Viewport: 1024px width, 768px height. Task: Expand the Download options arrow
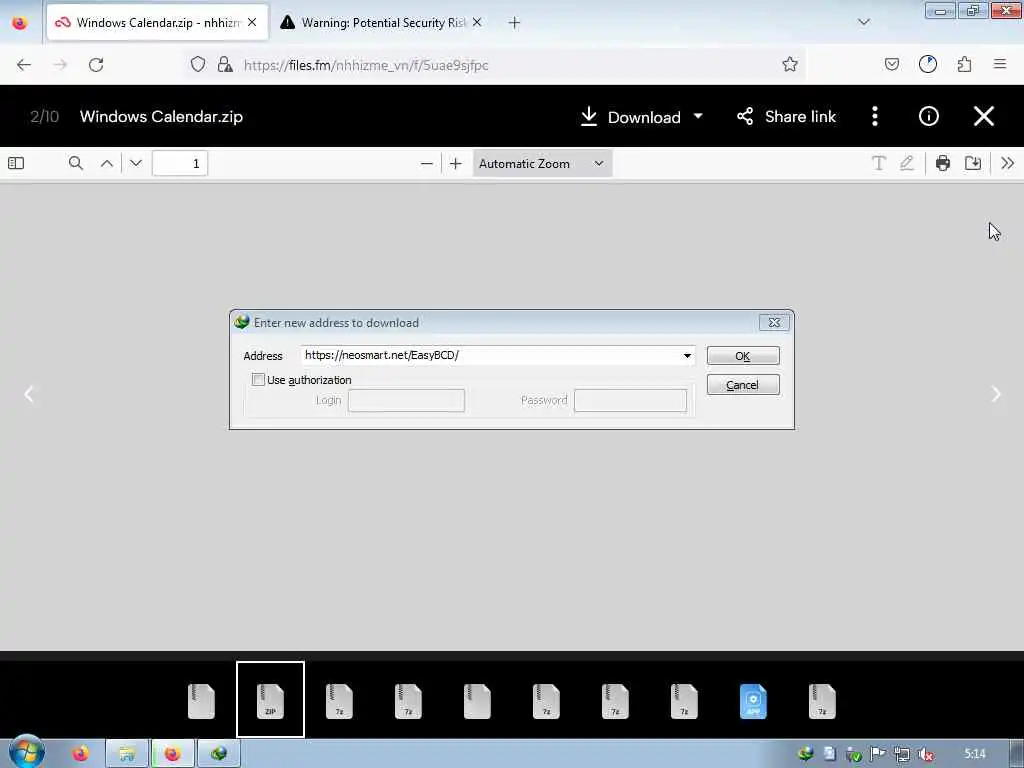[698, 116]
